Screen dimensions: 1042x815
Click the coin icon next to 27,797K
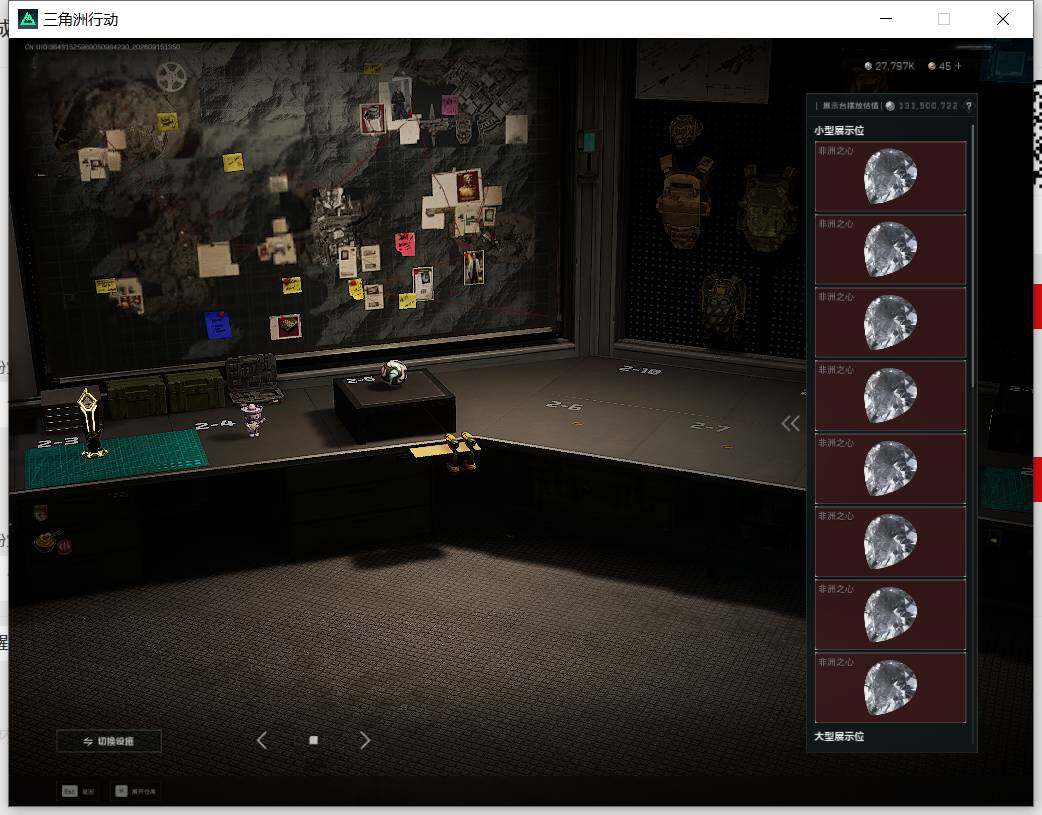point(868,66)
